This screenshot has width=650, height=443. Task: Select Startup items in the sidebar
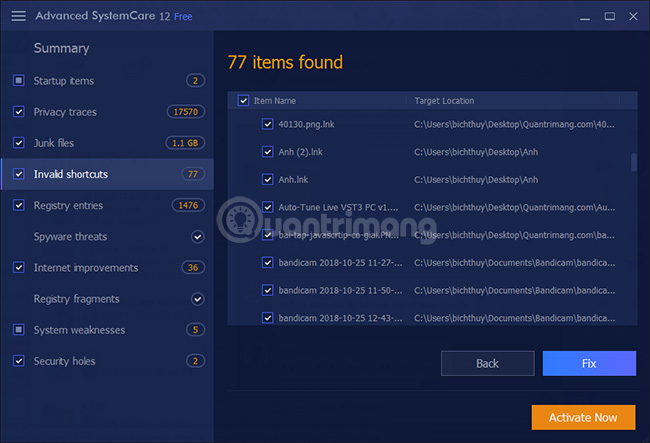(64, 81)
